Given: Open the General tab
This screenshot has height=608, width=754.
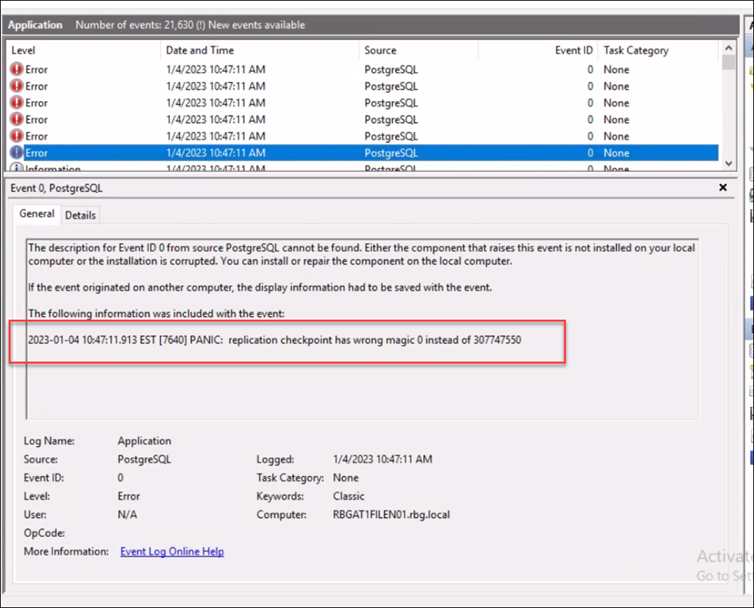Looking at the screenshot, I should (37, 214).
